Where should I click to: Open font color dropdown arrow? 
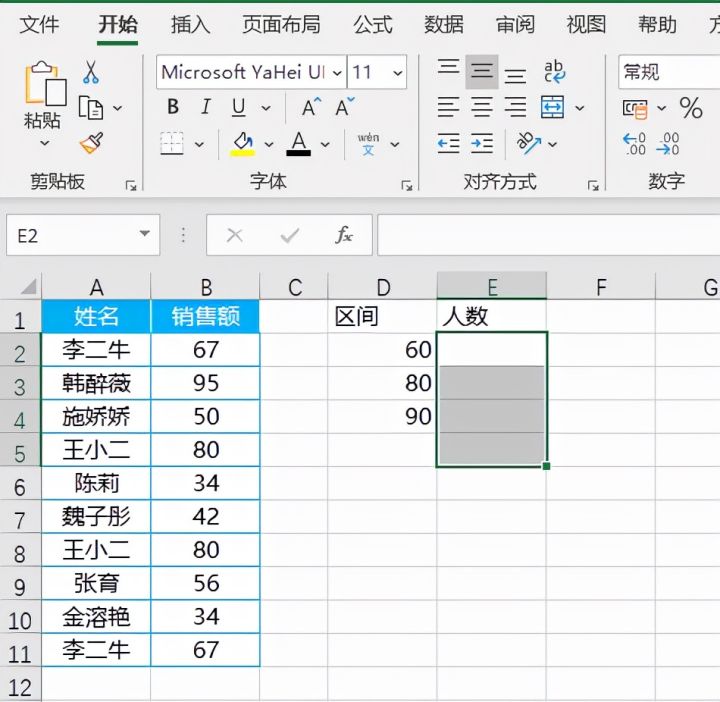[x=325, y=145]
